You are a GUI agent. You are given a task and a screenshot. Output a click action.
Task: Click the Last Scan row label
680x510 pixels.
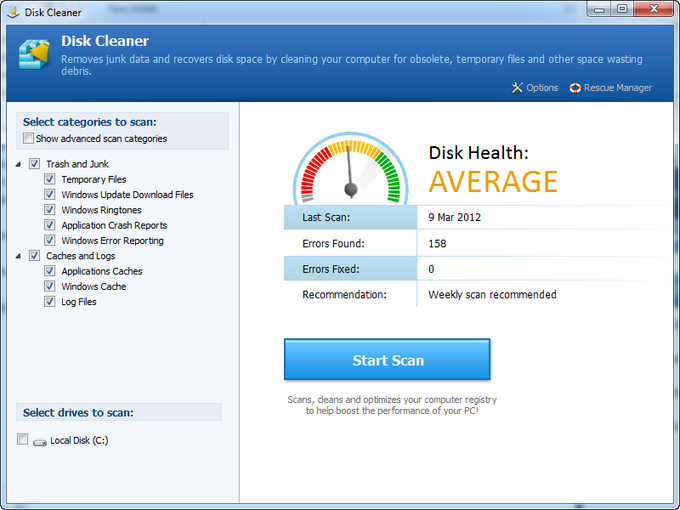coord(325,218)
